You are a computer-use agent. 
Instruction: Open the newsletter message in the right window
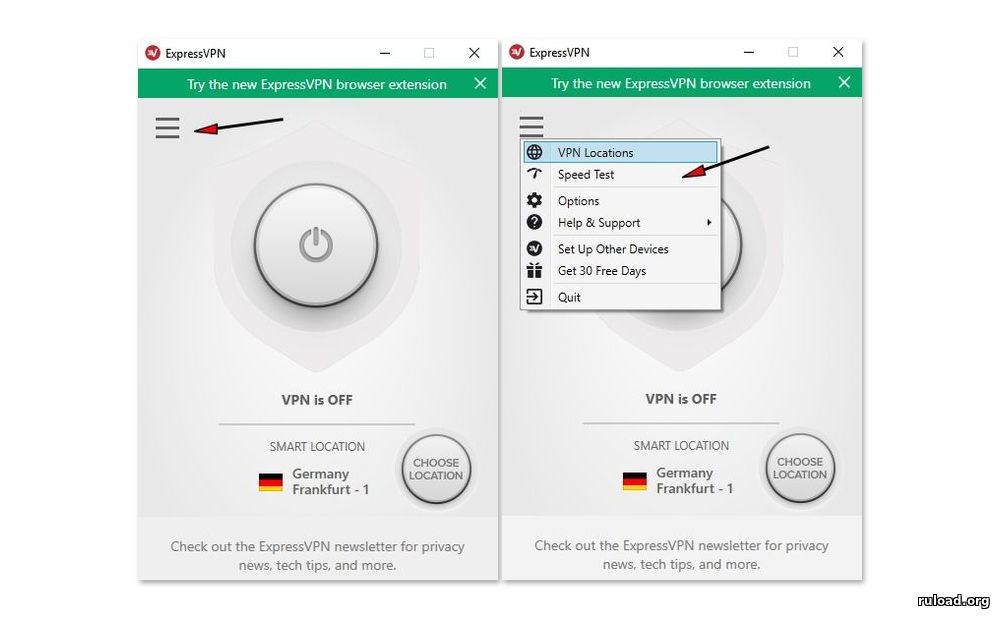(681, 554)
